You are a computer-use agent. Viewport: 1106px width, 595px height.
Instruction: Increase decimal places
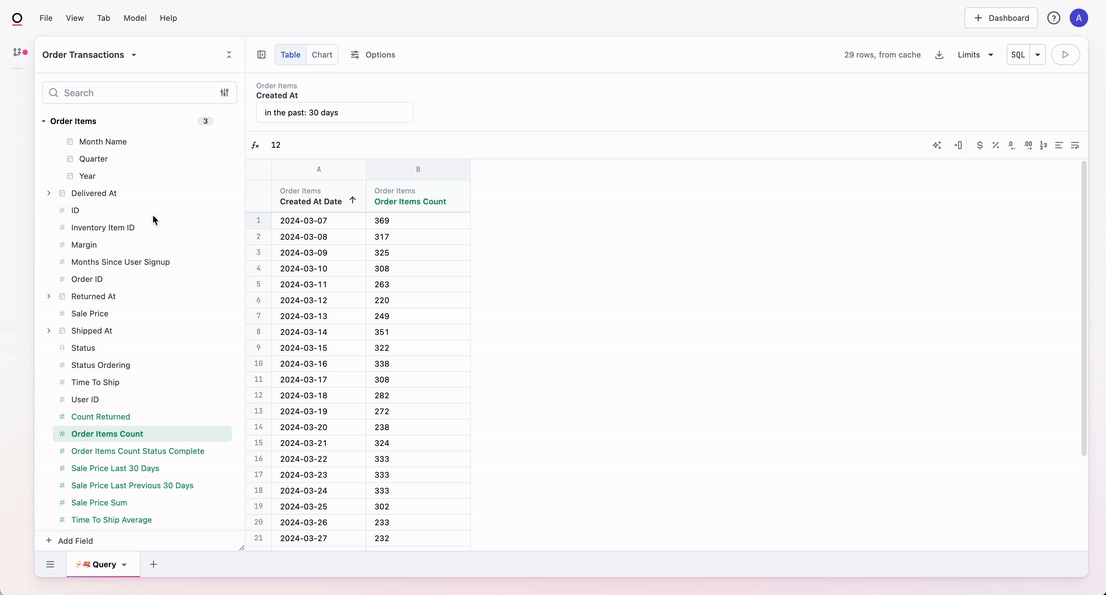(1028, 145)
